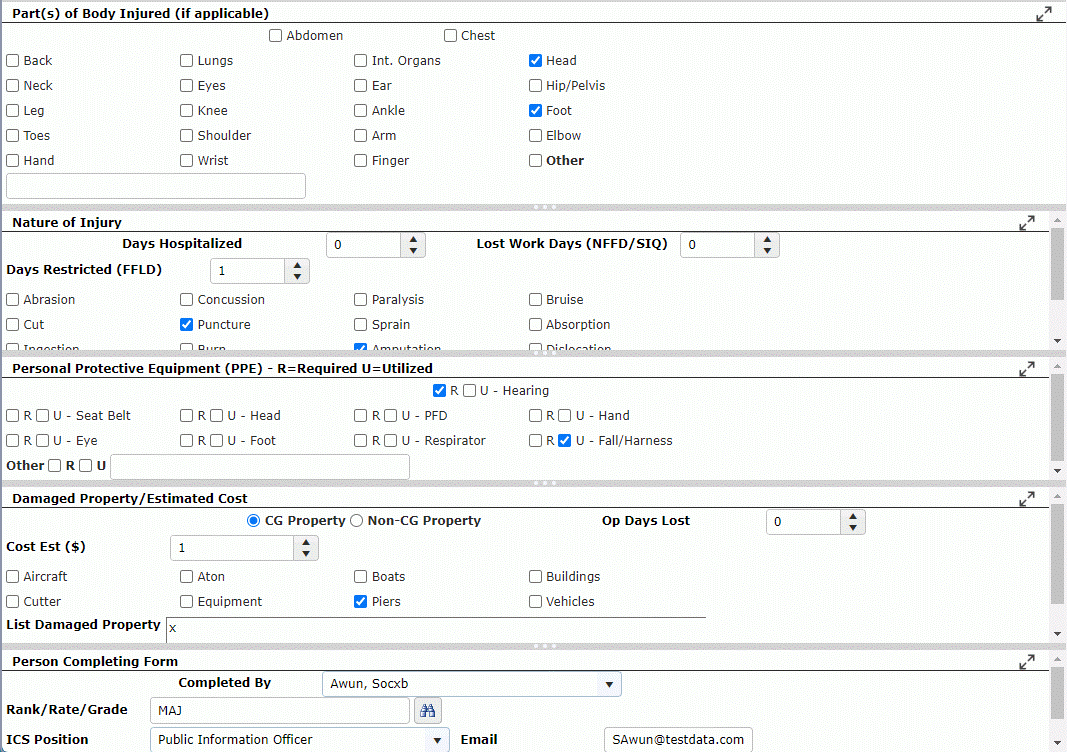Click the binoculars search icon for Rank/Rate/Grade

(x=428, y=710)
